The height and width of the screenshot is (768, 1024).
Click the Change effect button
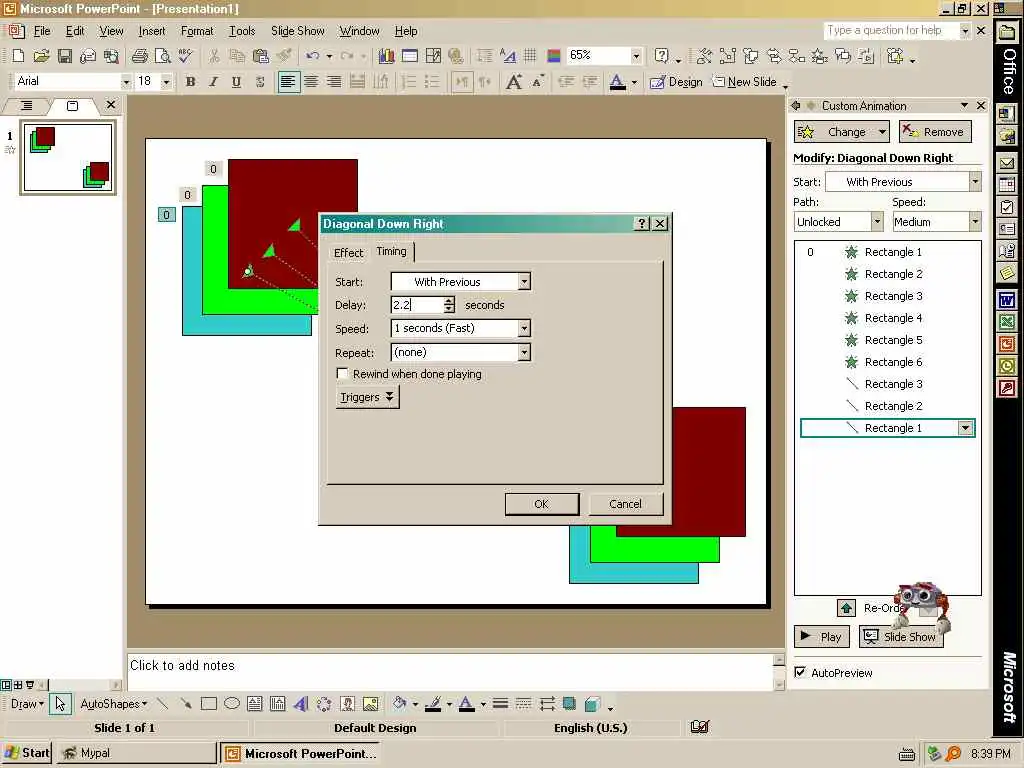pos(841,131)
